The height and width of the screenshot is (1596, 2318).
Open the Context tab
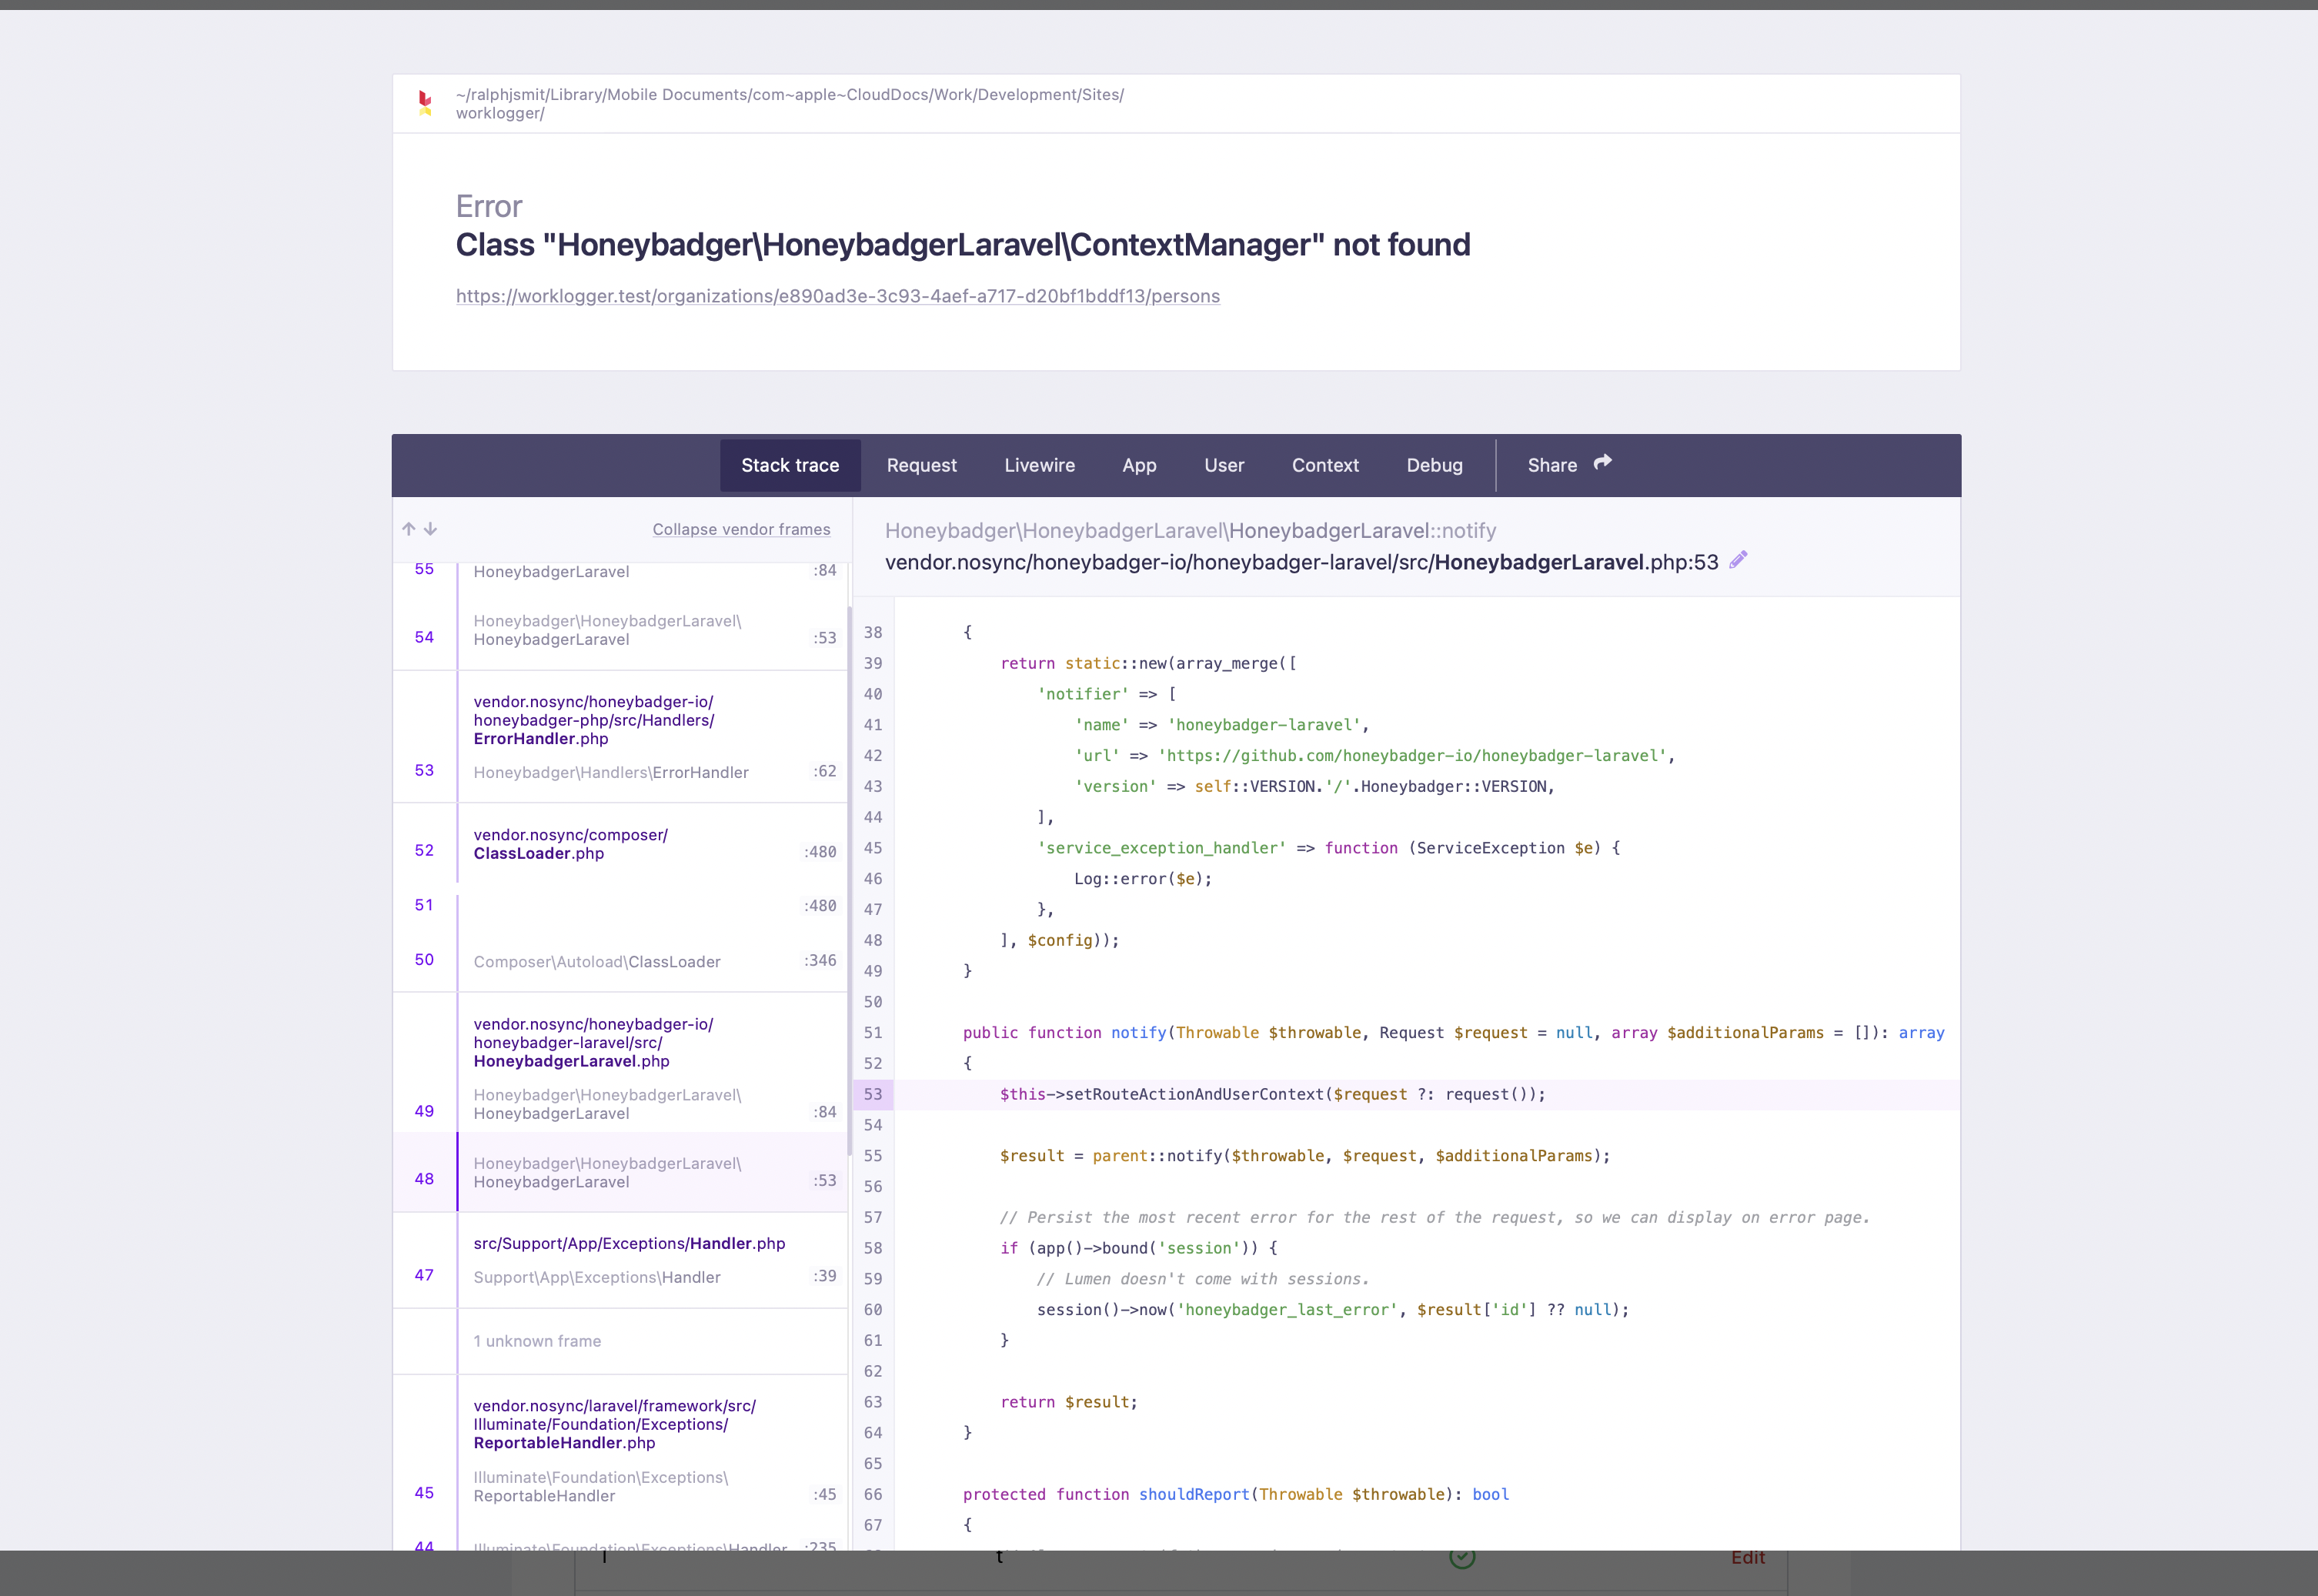1324,465
